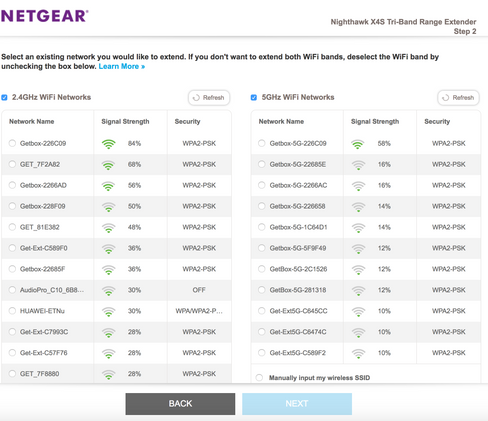Pick the Get-Ext5G-C645CC network radio button
This screenshot has height=421, width=488.
pos(262,311)
